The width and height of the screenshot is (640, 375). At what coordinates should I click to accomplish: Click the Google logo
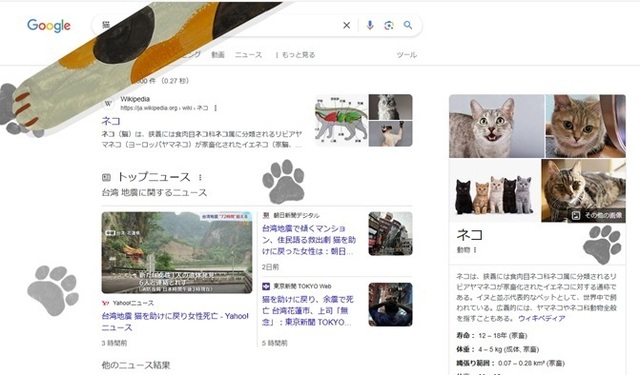pos(49,25)
